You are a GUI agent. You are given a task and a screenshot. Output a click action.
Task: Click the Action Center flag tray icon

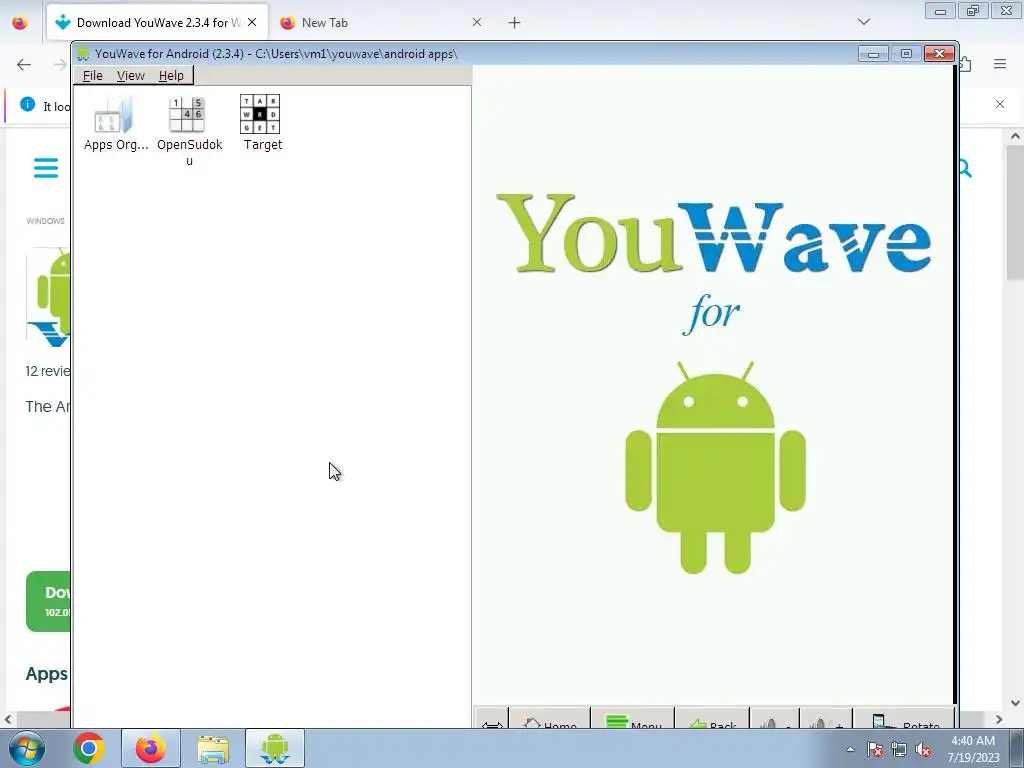pos(875,749)
